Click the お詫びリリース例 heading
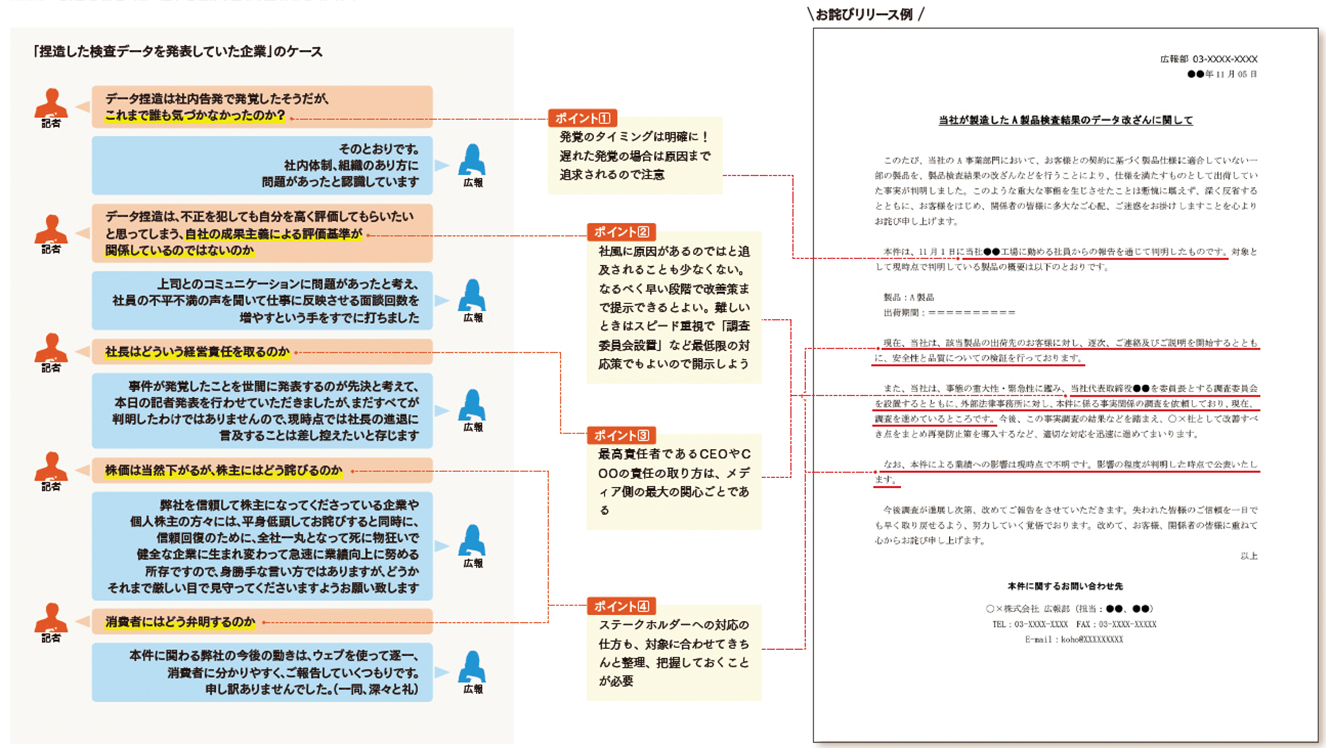 click(865, 14)
